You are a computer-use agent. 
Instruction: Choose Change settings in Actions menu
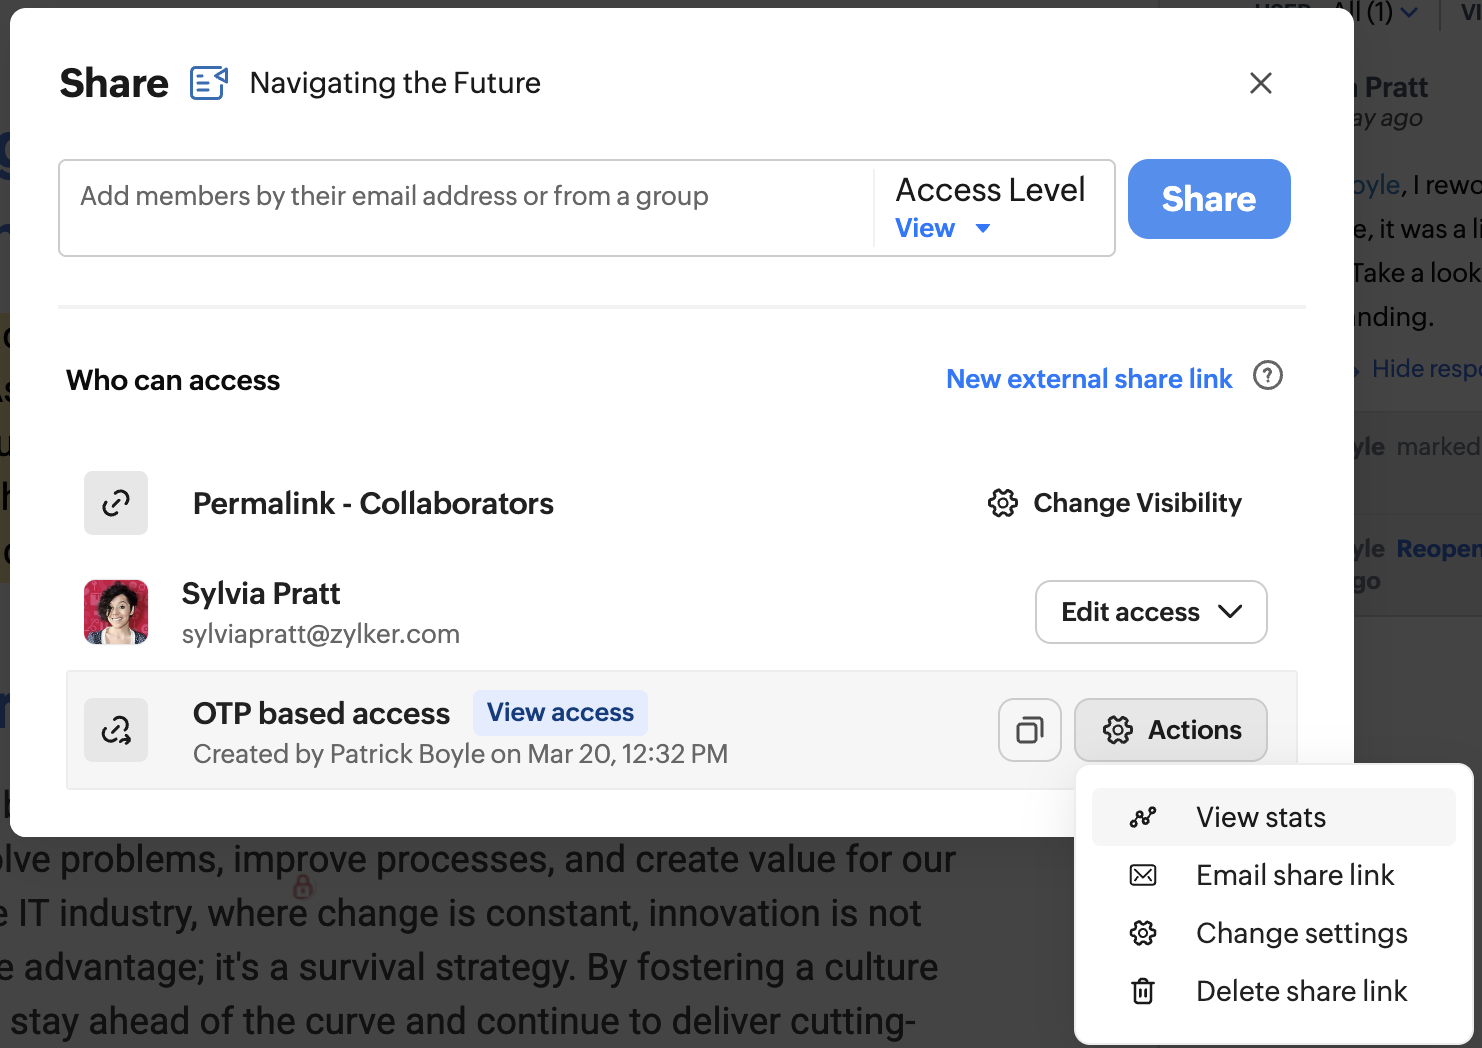click(x=1301, y=933)
